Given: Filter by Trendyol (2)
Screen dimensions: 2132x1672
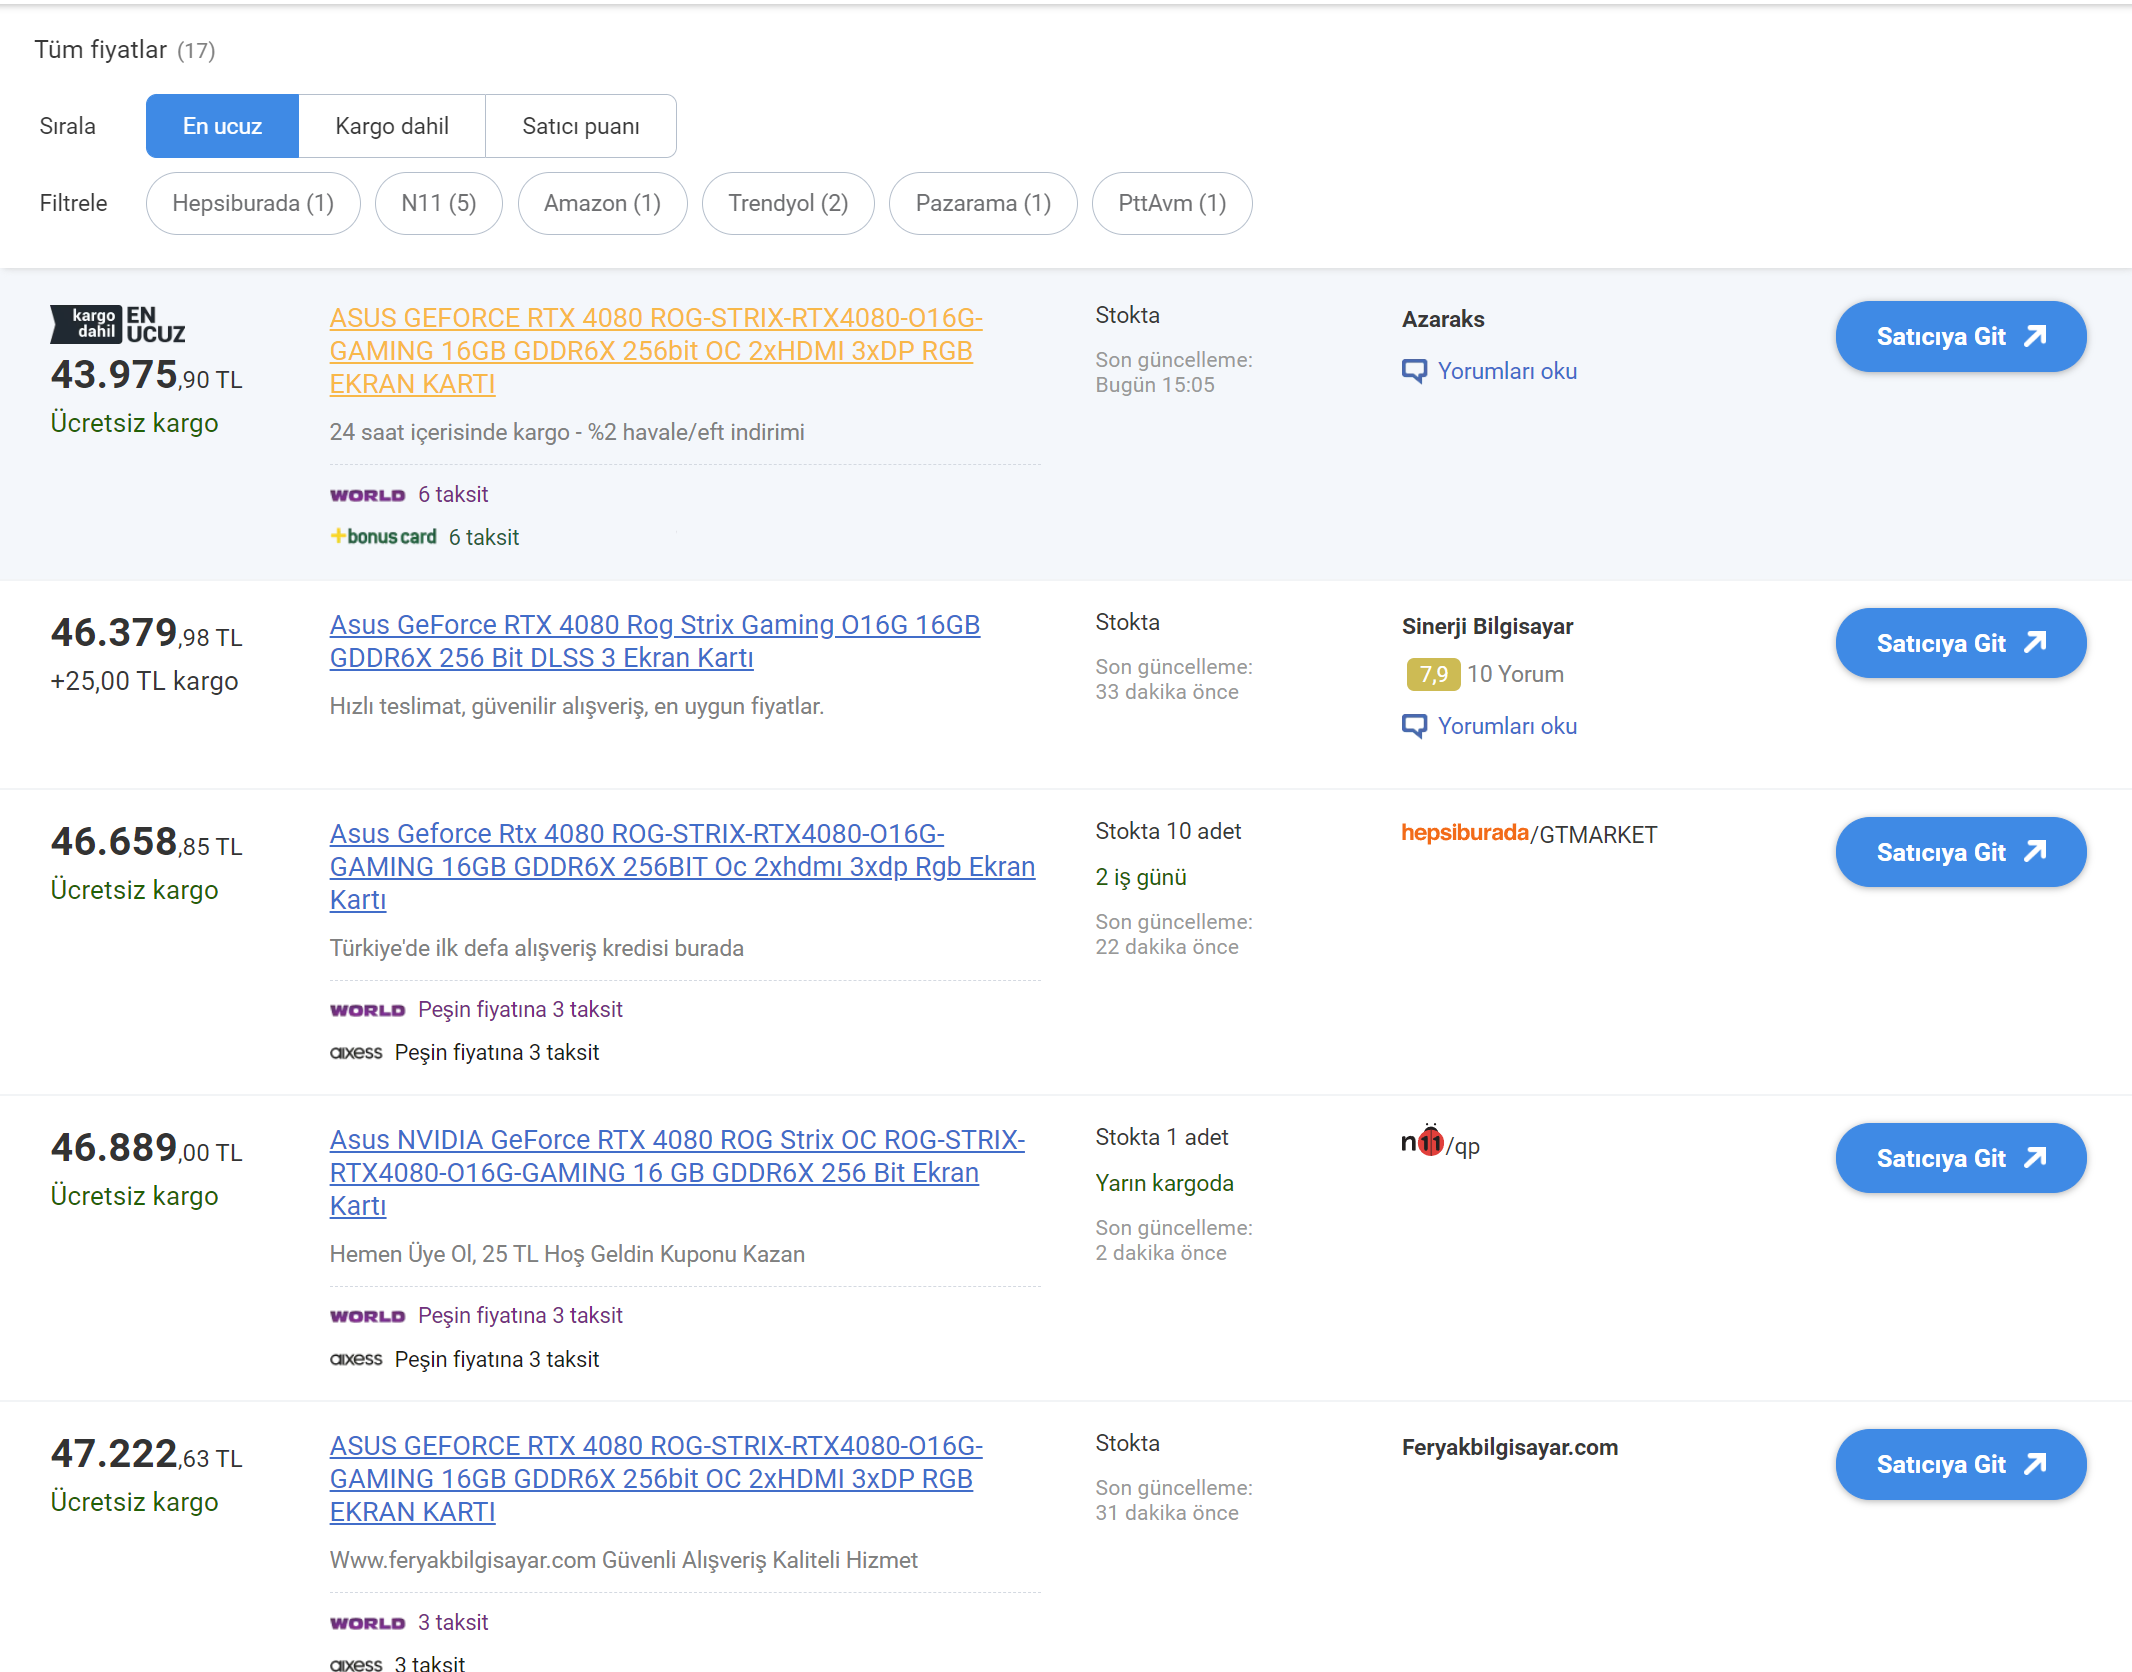Looking at the screenshot, I should pos(788,203).
